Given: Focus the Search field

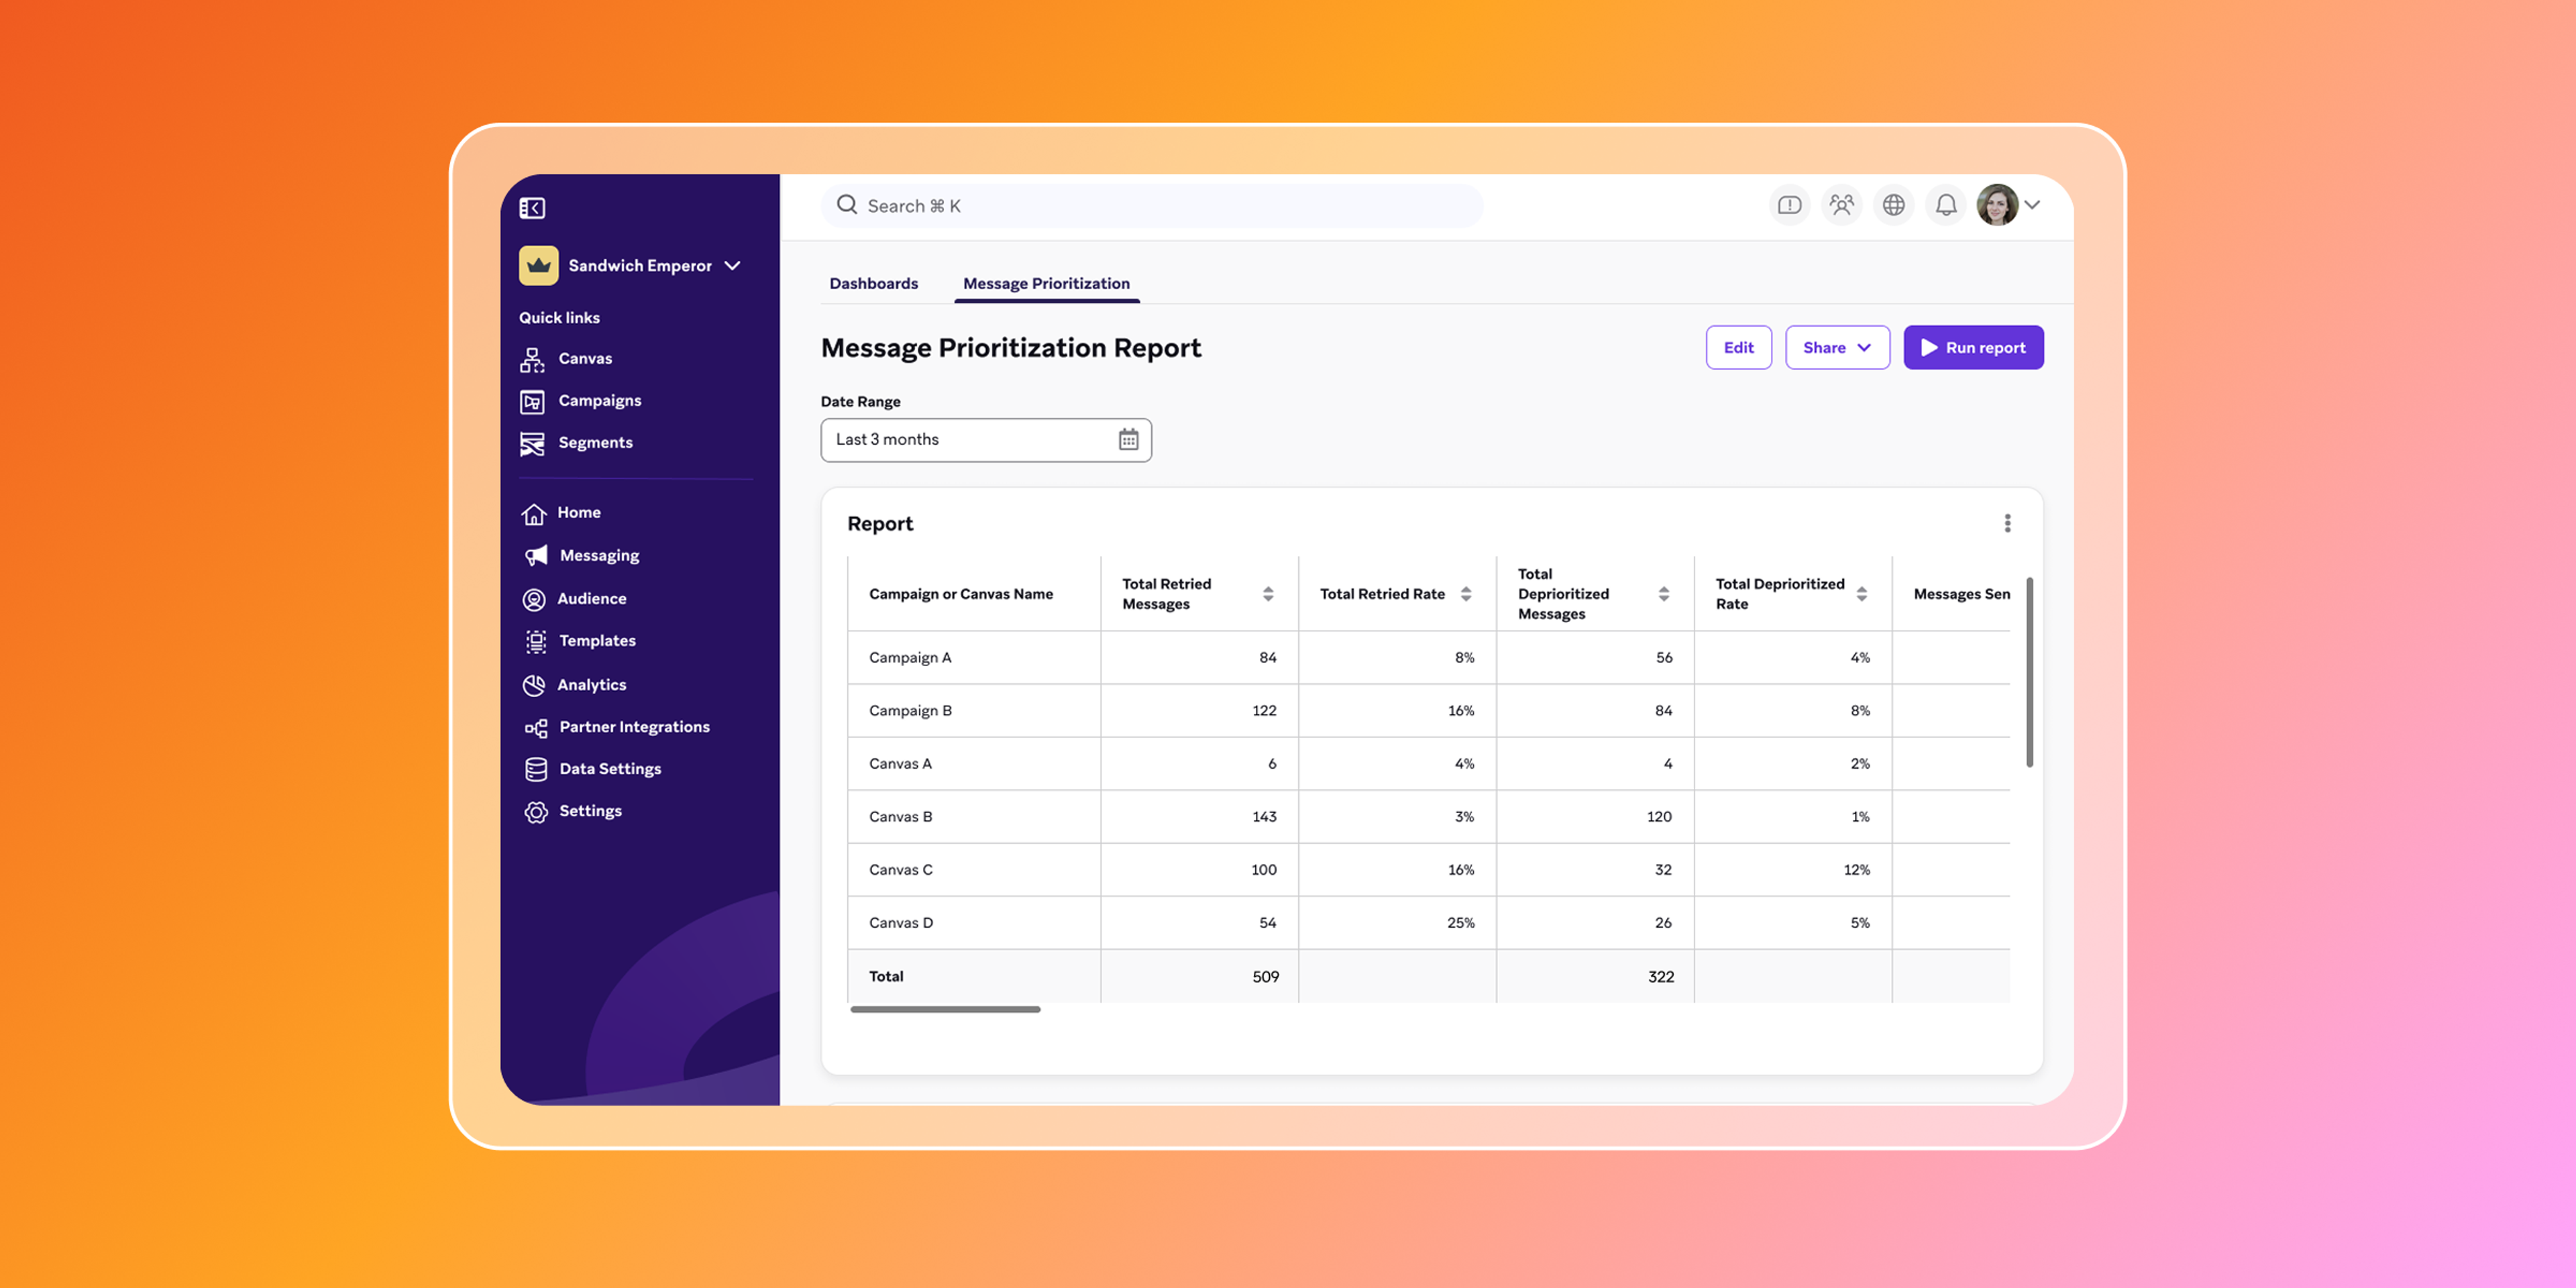Looking at the screenshot, I should point(1151,205).
